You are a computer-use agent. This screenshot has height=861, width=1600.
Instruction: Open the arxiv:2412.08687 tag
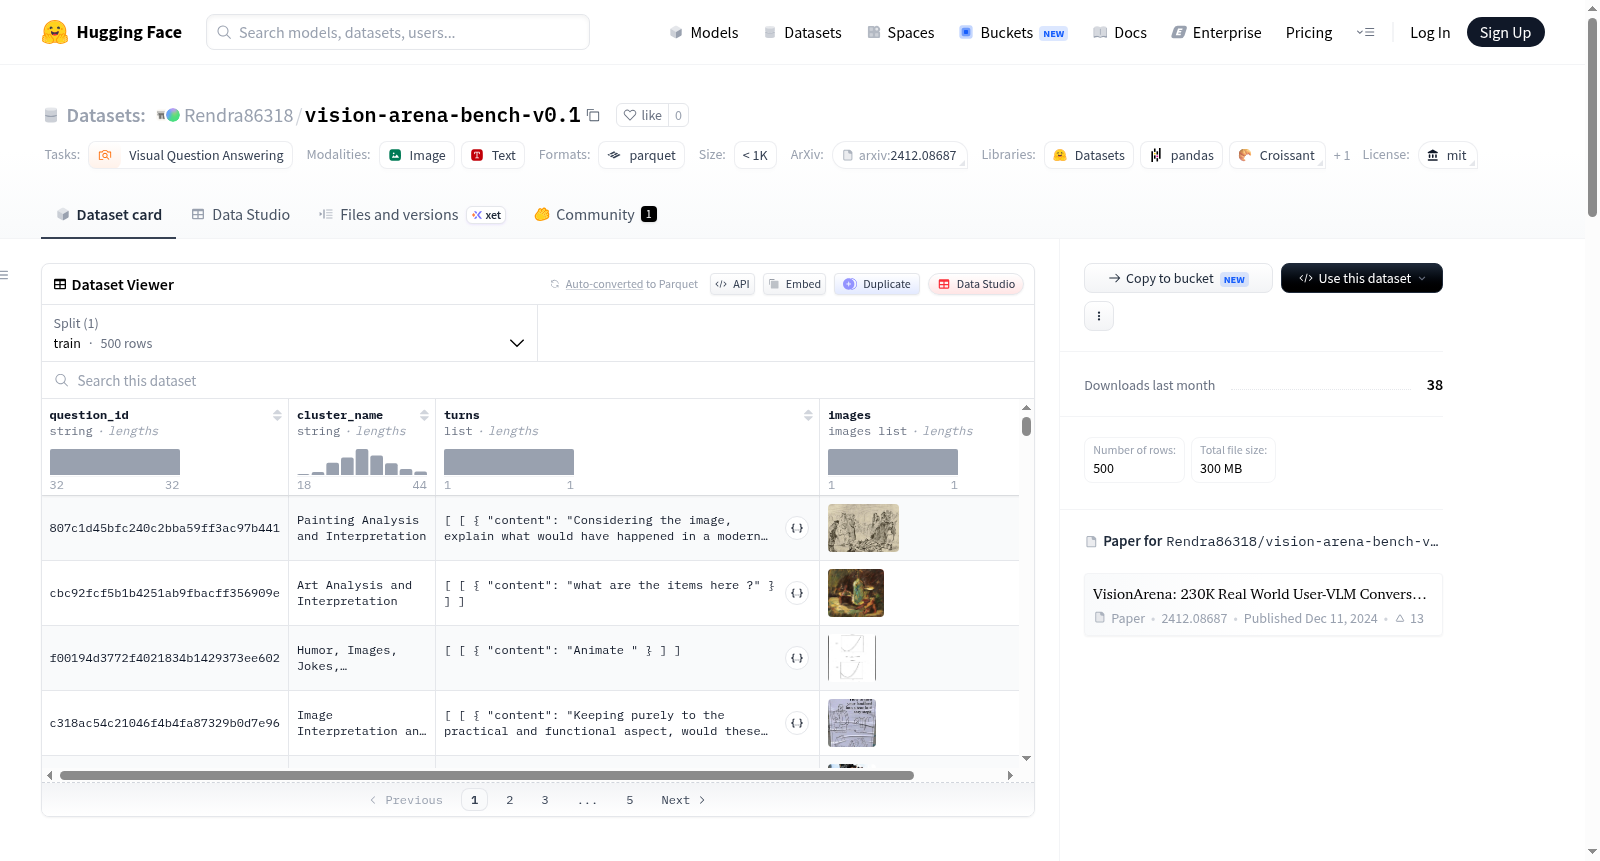(x=900, y=155)
